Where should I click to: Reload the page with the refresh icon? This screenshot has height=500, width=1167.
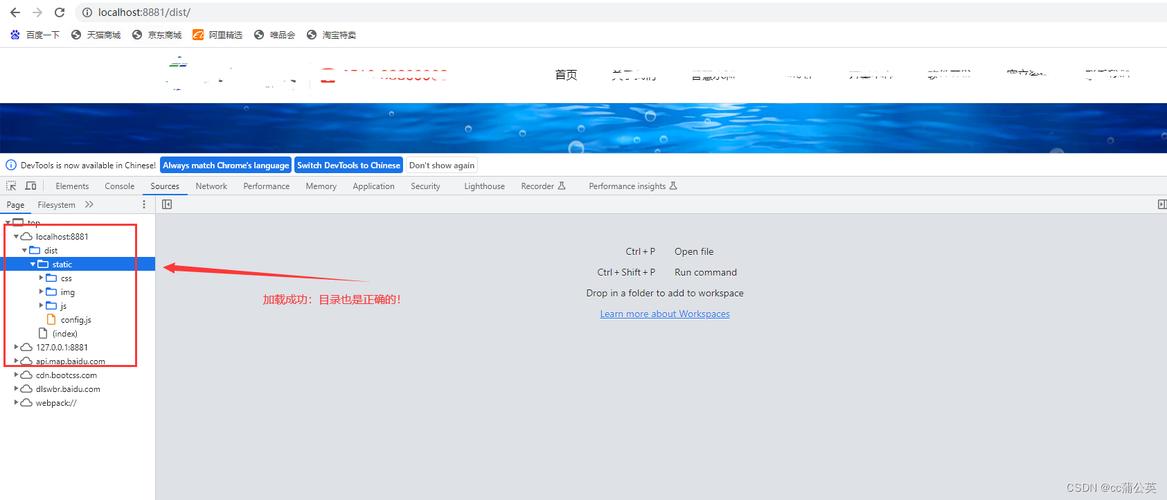(60, 13)
